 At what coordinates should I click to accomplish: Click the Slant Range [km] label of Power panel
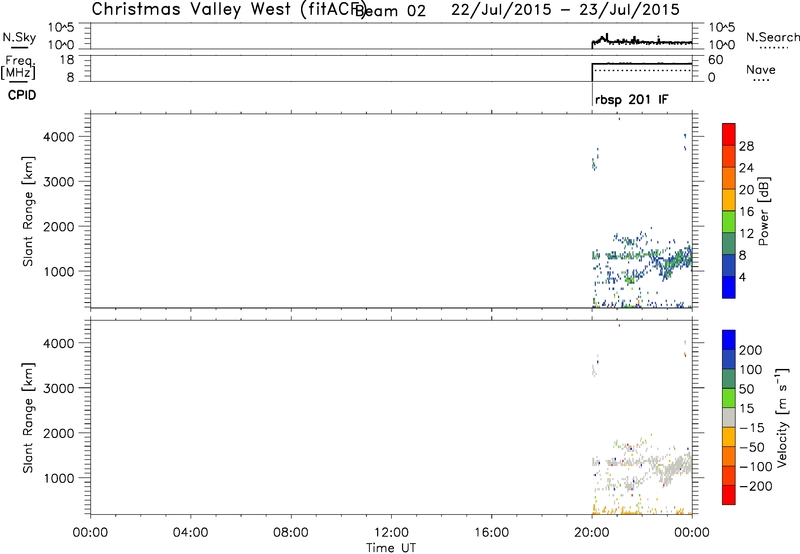point(28,211)
